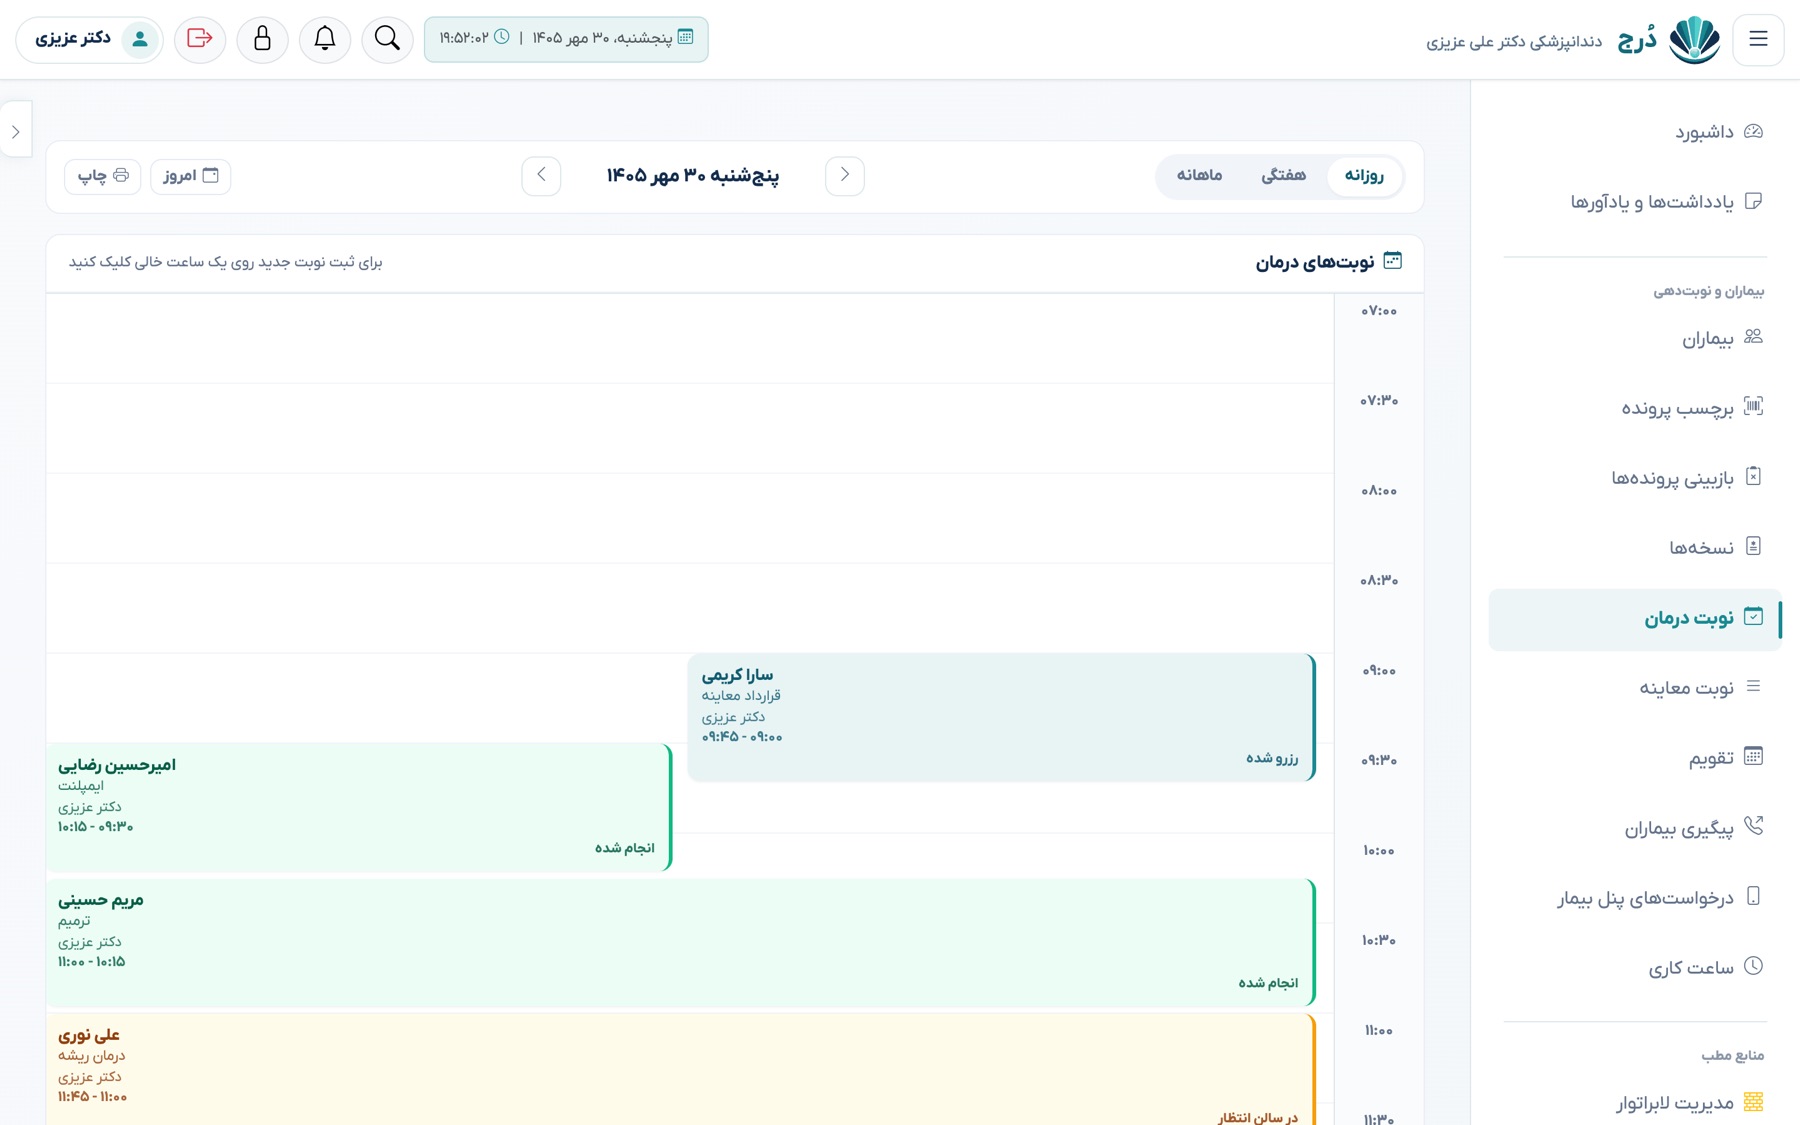Click the رزرو شده status on سارا کریمی

pos(1272,759)
